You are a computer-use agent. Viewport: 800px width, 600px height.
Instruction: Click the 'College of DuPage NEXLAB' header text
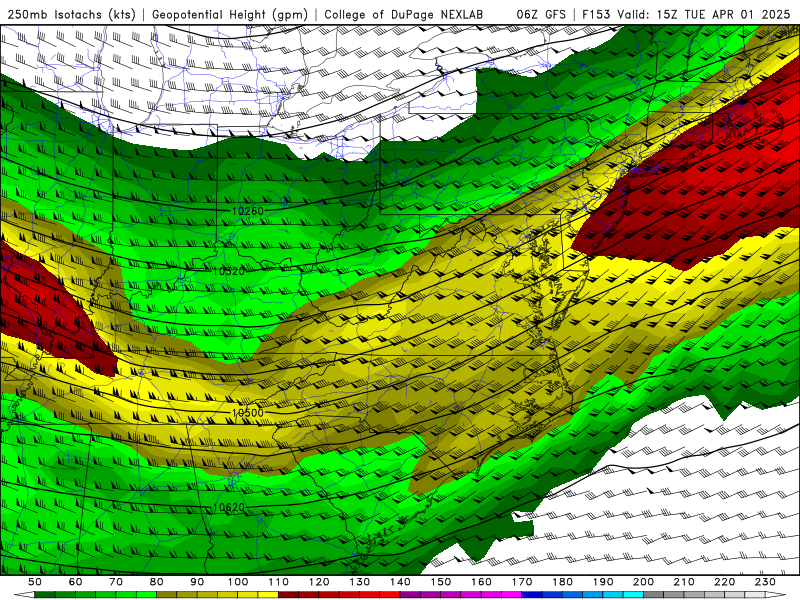coord(404,14)
